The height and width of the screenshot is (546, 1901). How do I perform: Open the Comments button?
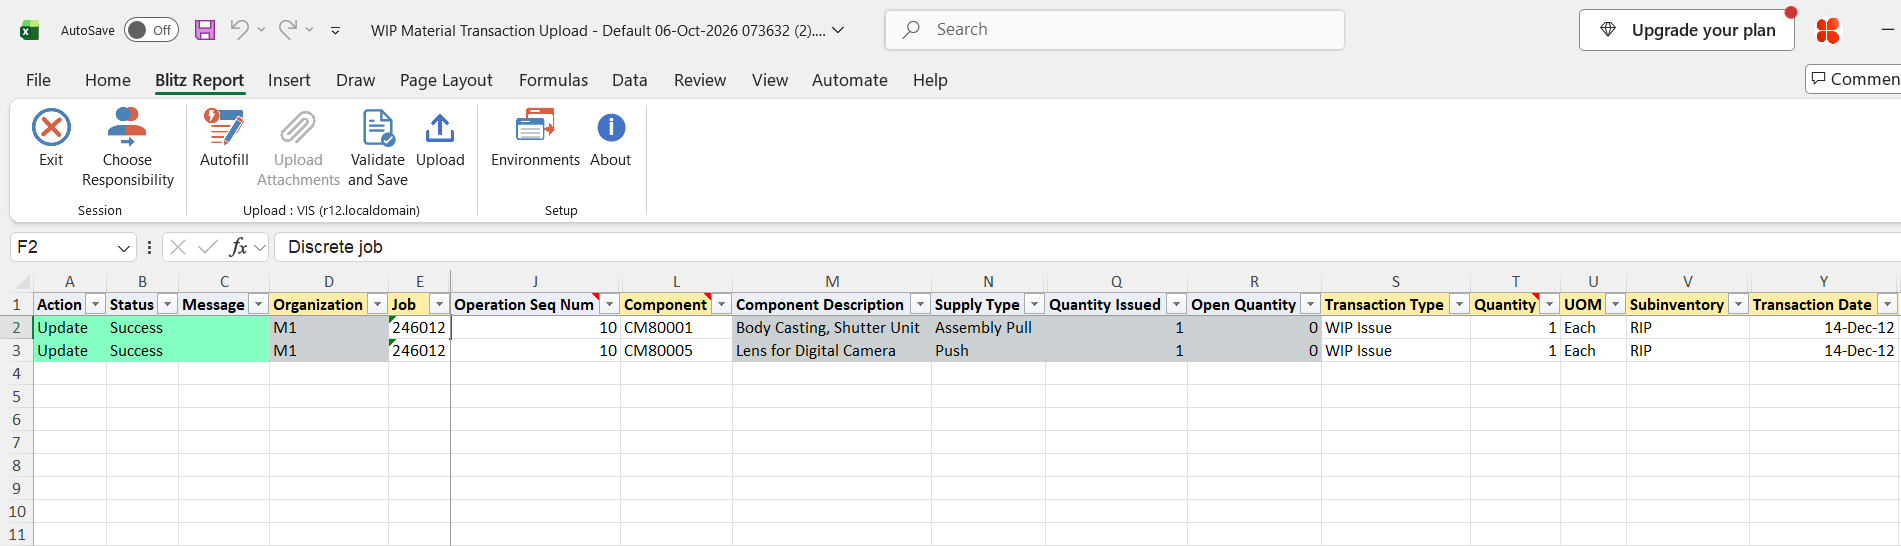pyautogui.click(x=1854, y=79)
